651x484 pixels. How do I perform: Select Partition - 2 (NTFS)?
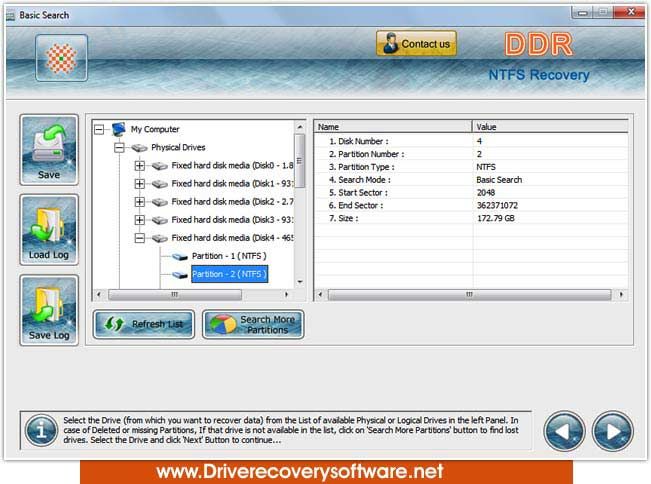click(229, 274)
